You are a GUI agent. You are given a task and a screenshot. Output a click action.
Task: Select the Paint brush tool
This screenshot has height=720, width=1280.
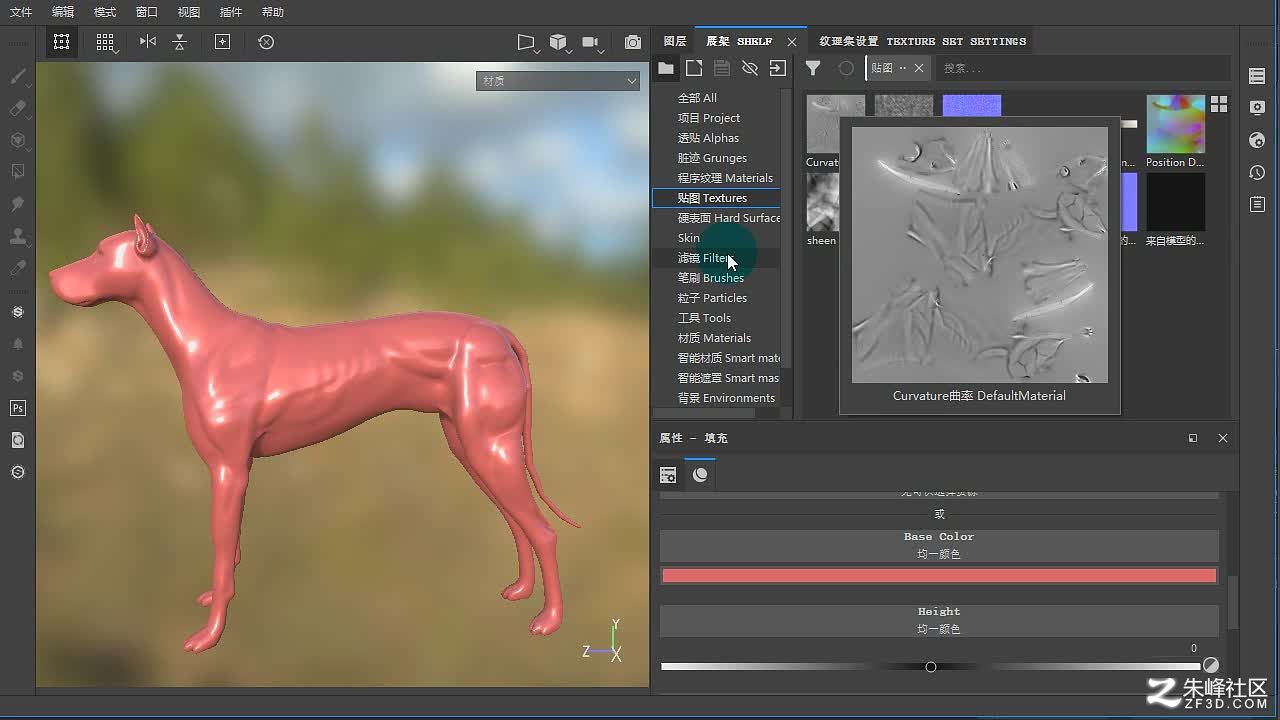(x=18, y=76)
